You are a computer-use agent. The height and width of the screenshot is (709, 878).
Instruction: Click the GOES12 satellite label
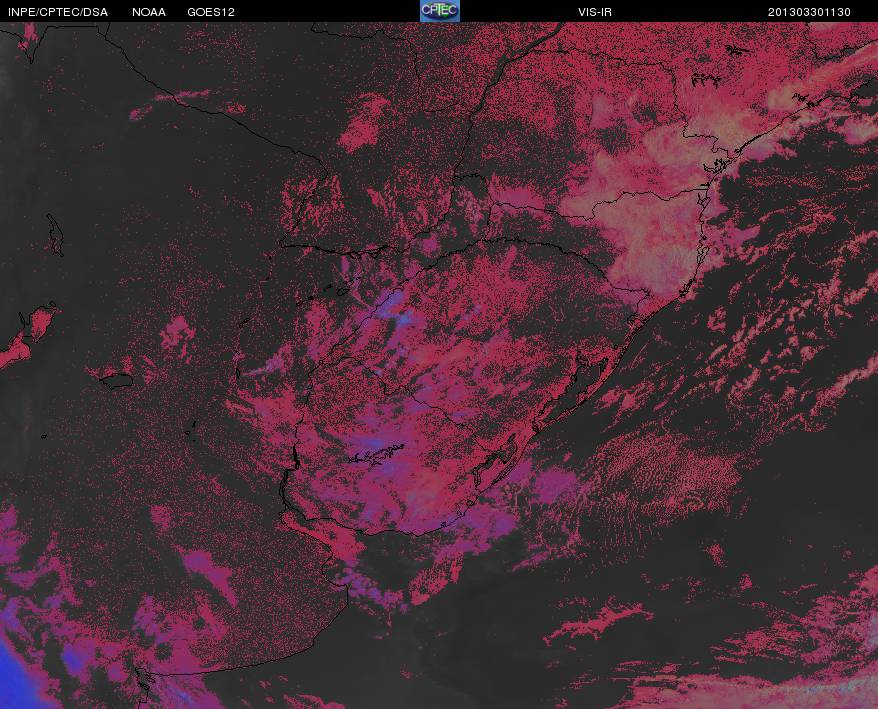[211, 12]
